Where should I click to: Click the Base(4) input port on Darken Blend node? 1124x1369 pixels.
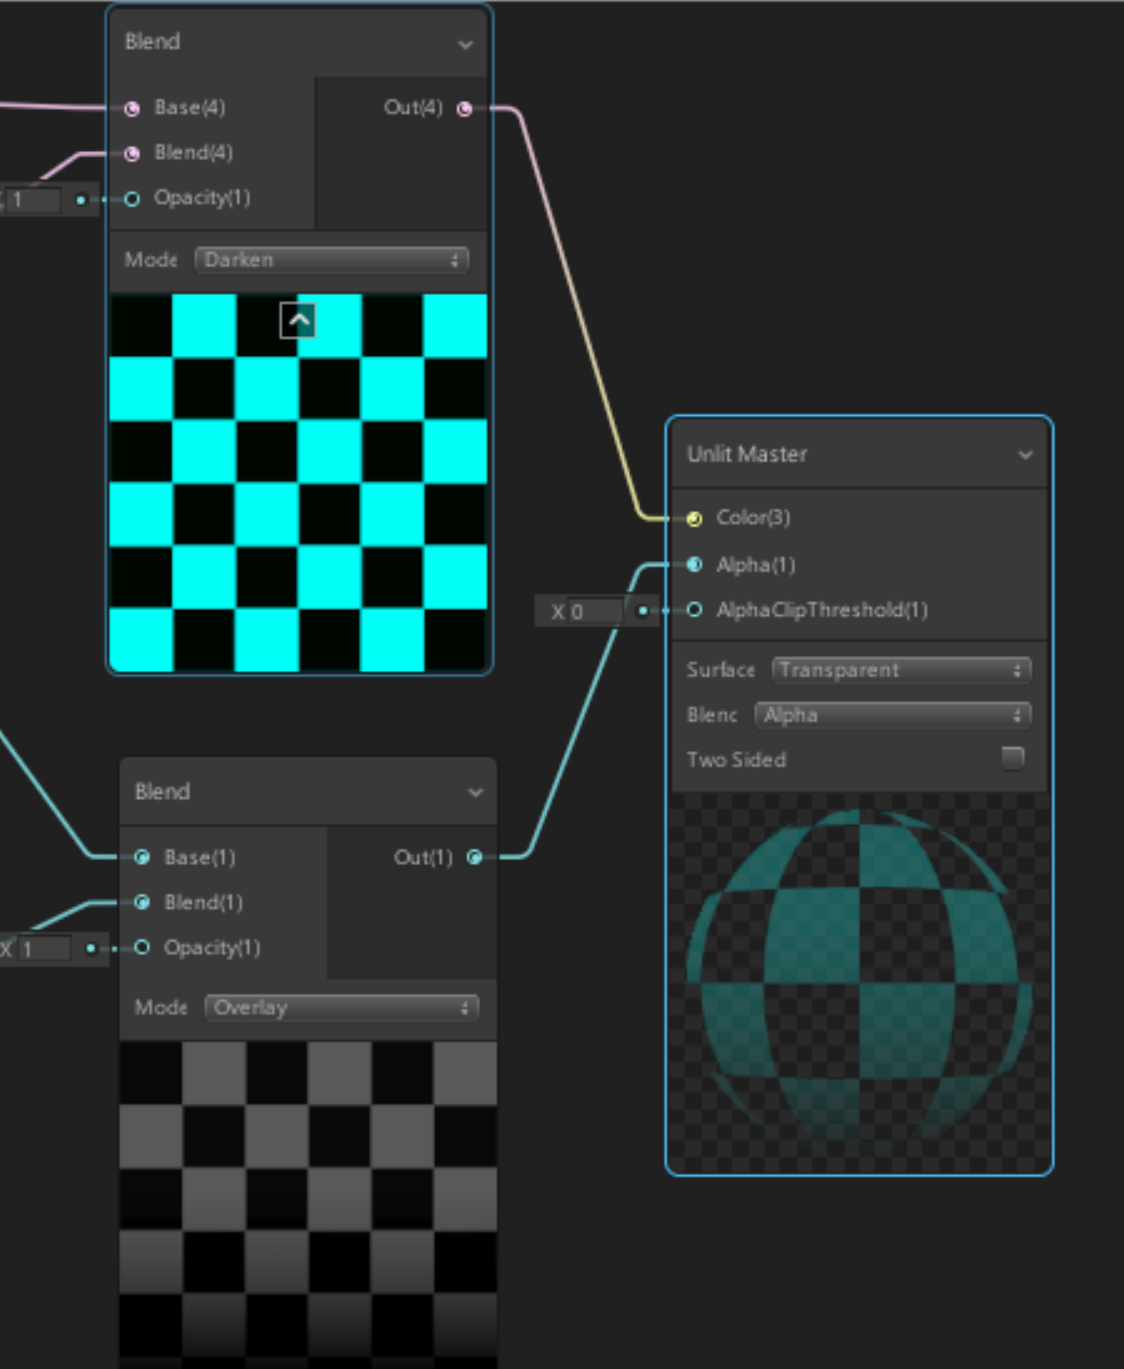click(x=132, y=108)
